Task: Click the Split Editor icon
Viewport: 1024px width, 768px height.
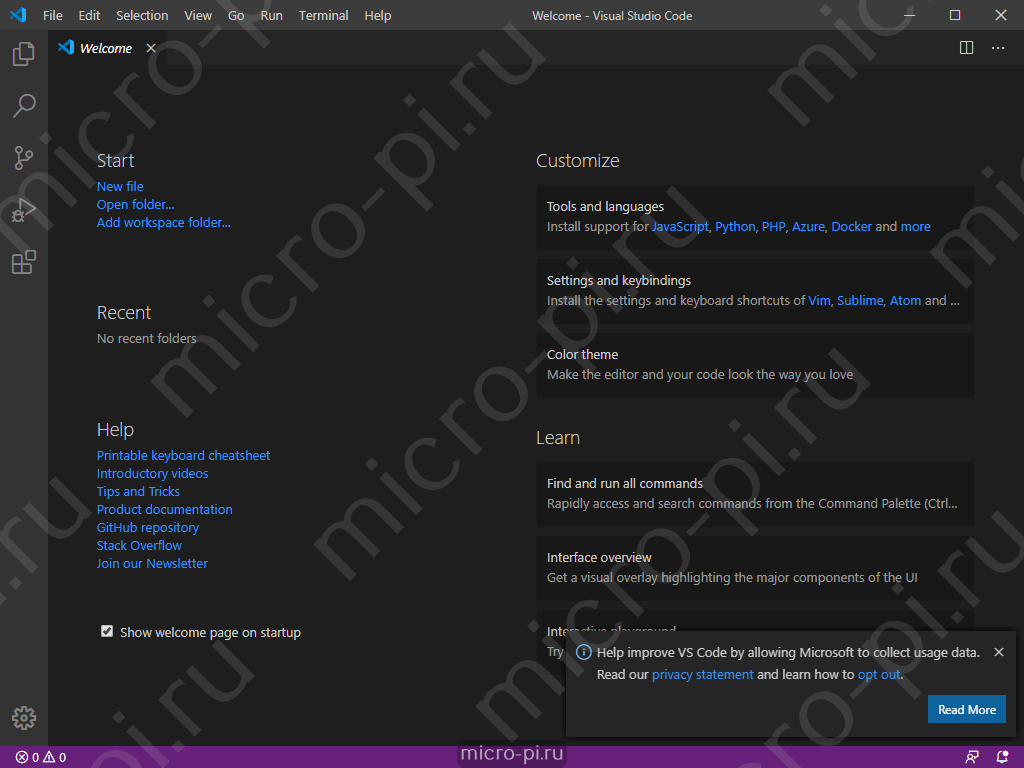Action: 967,48
